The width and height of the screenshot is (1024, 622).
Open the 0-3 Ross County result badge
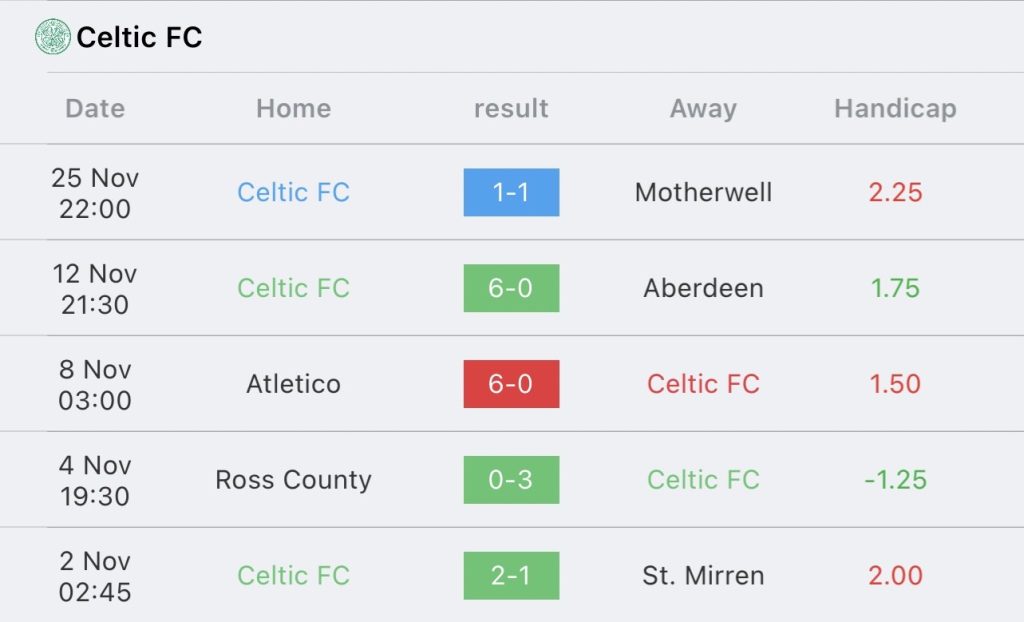click(511, 480)
